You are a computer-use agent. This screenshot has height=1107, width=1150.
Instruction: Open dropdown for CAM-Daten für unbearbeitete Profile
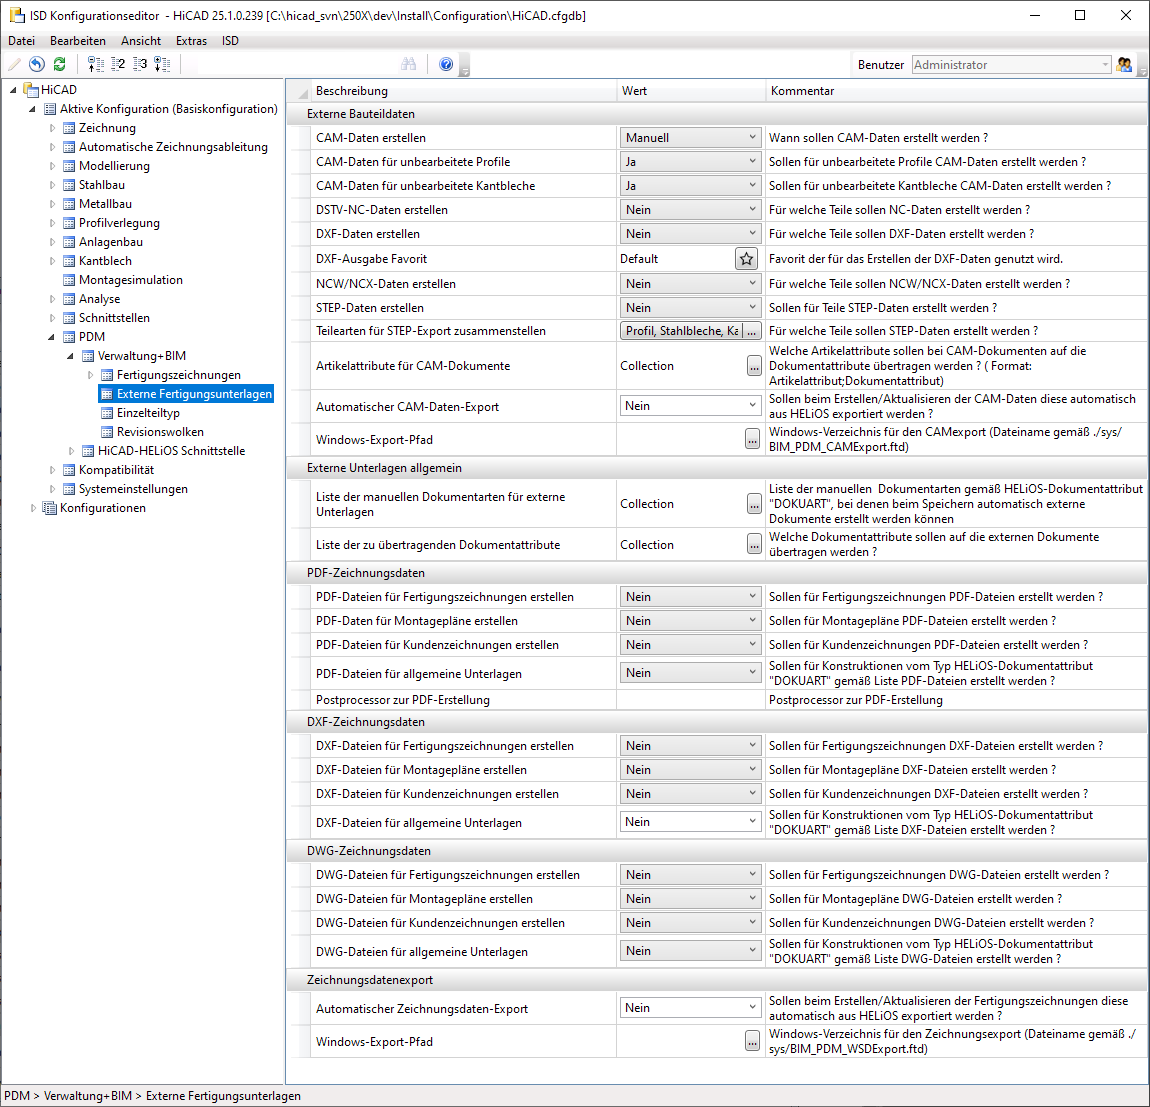690,162
